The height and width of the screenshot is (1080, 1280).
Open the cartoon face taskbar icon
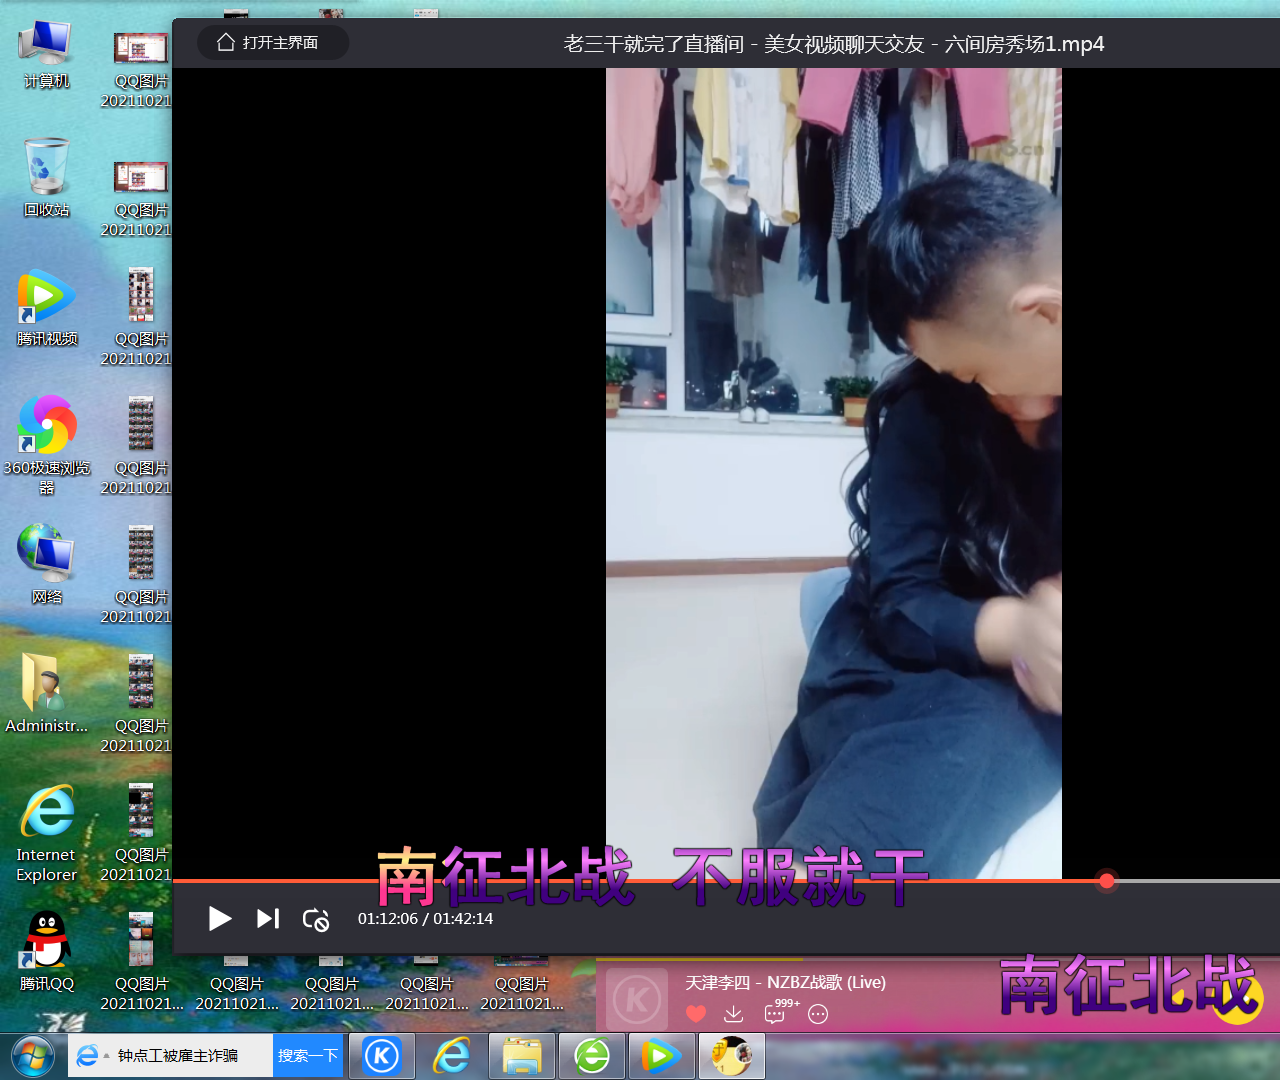tap(731, 1056)
